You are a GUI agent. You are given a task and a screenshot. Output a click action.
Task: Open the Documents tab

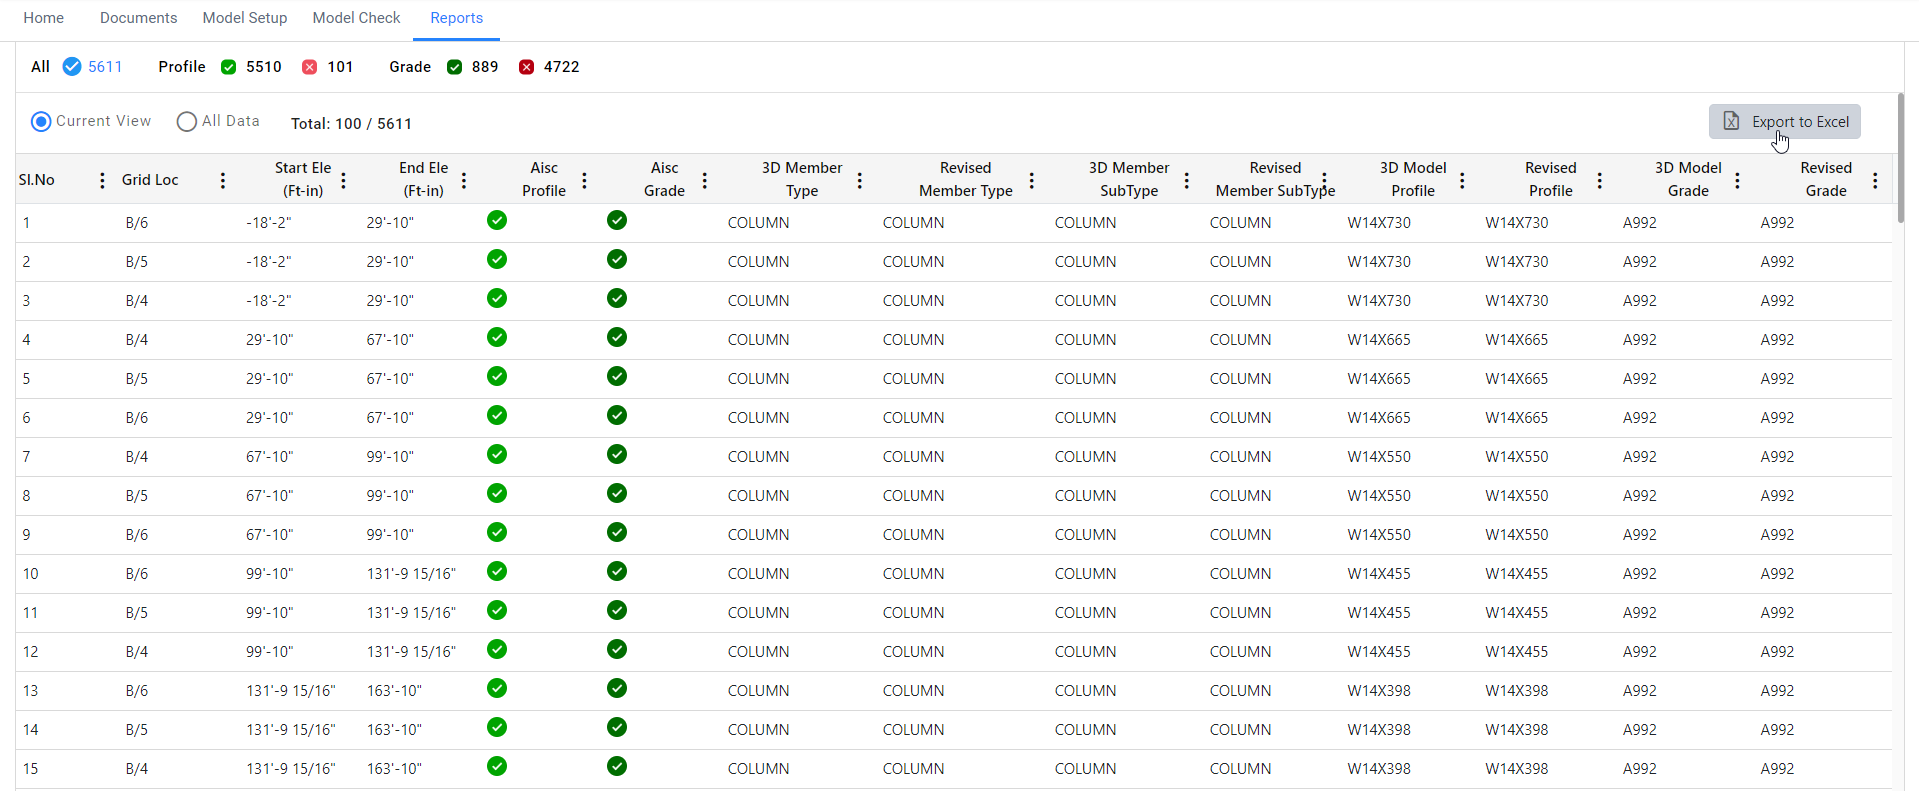click(x=138, y=18)
